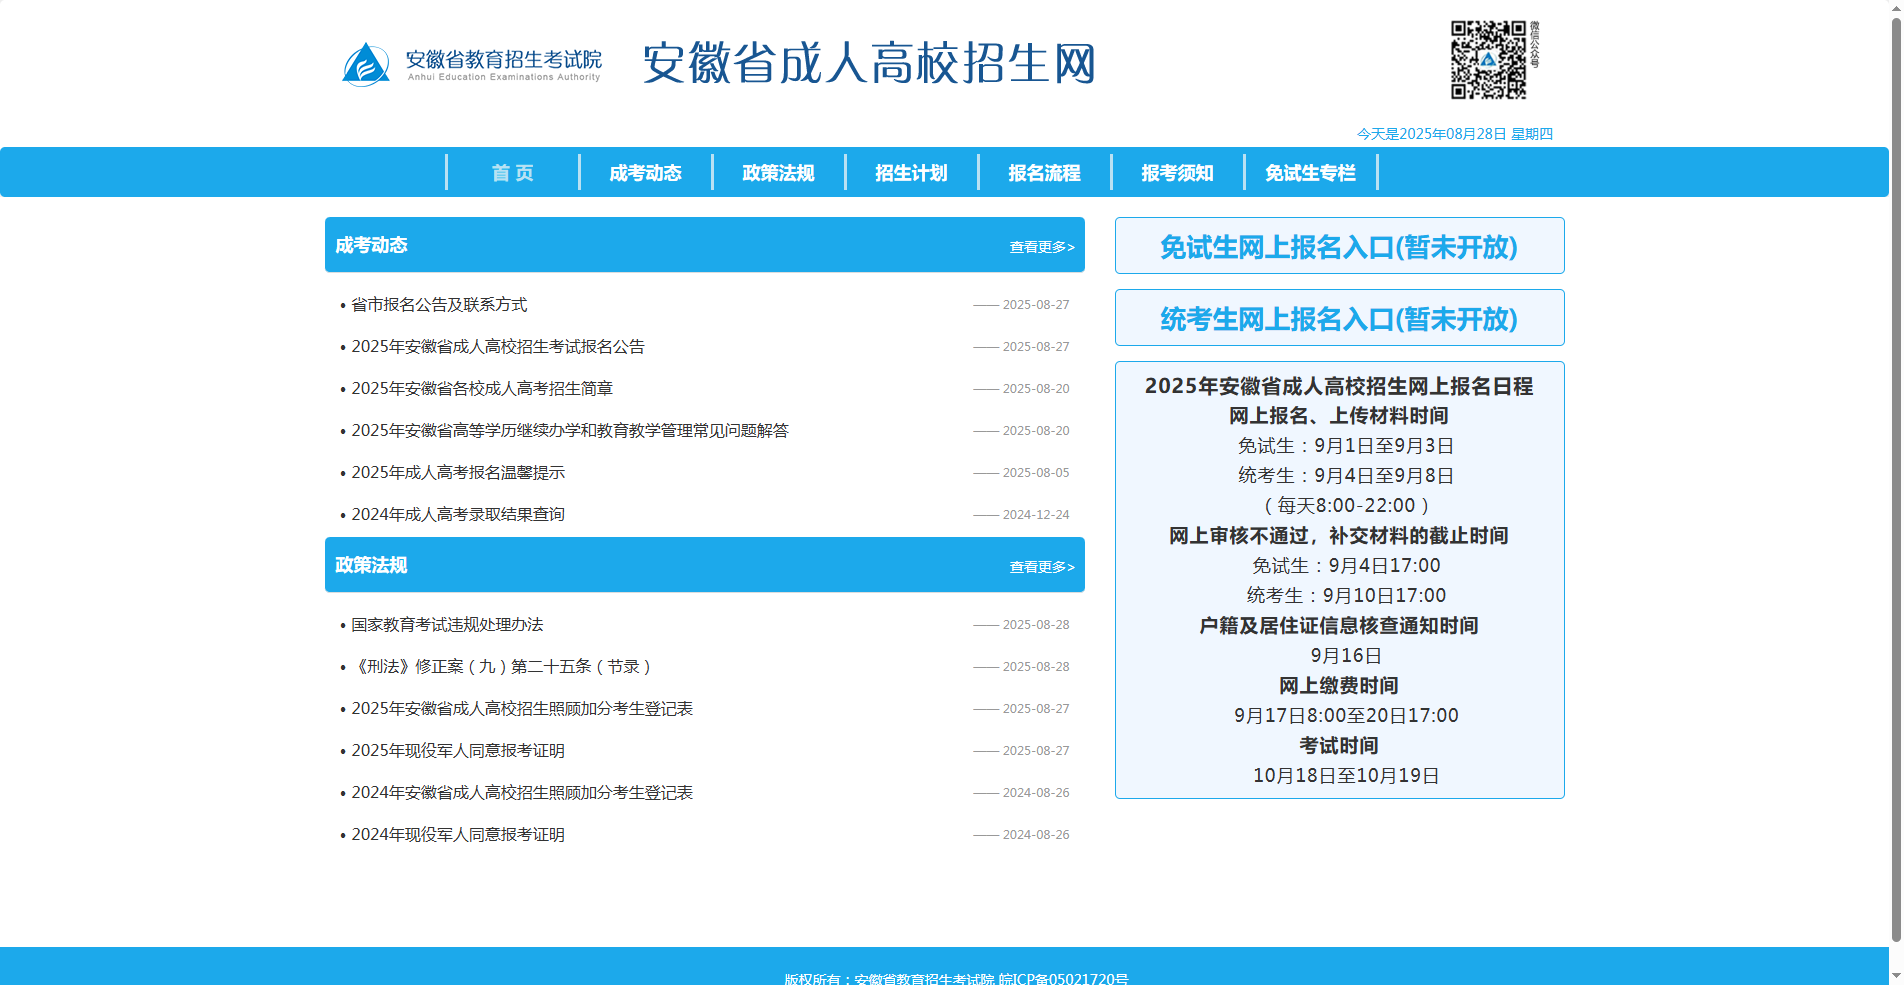Expand 查看更多 in the 成考动态 section

pyautogui.click(x=1040, y=245)
